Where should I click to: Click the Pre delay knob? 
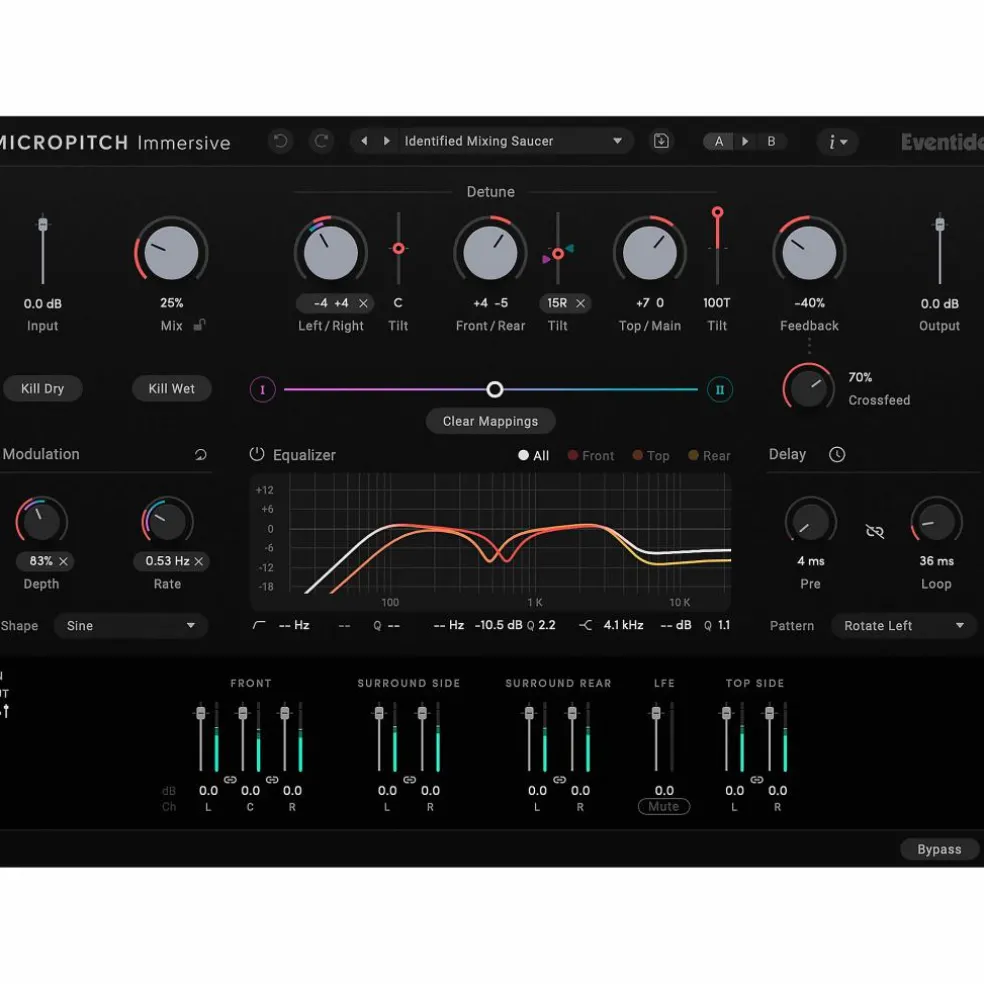[x=810, y=522]
